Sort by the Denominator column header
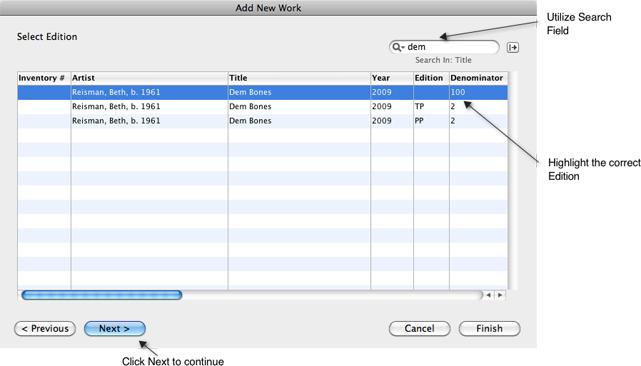 pos(478,78)
